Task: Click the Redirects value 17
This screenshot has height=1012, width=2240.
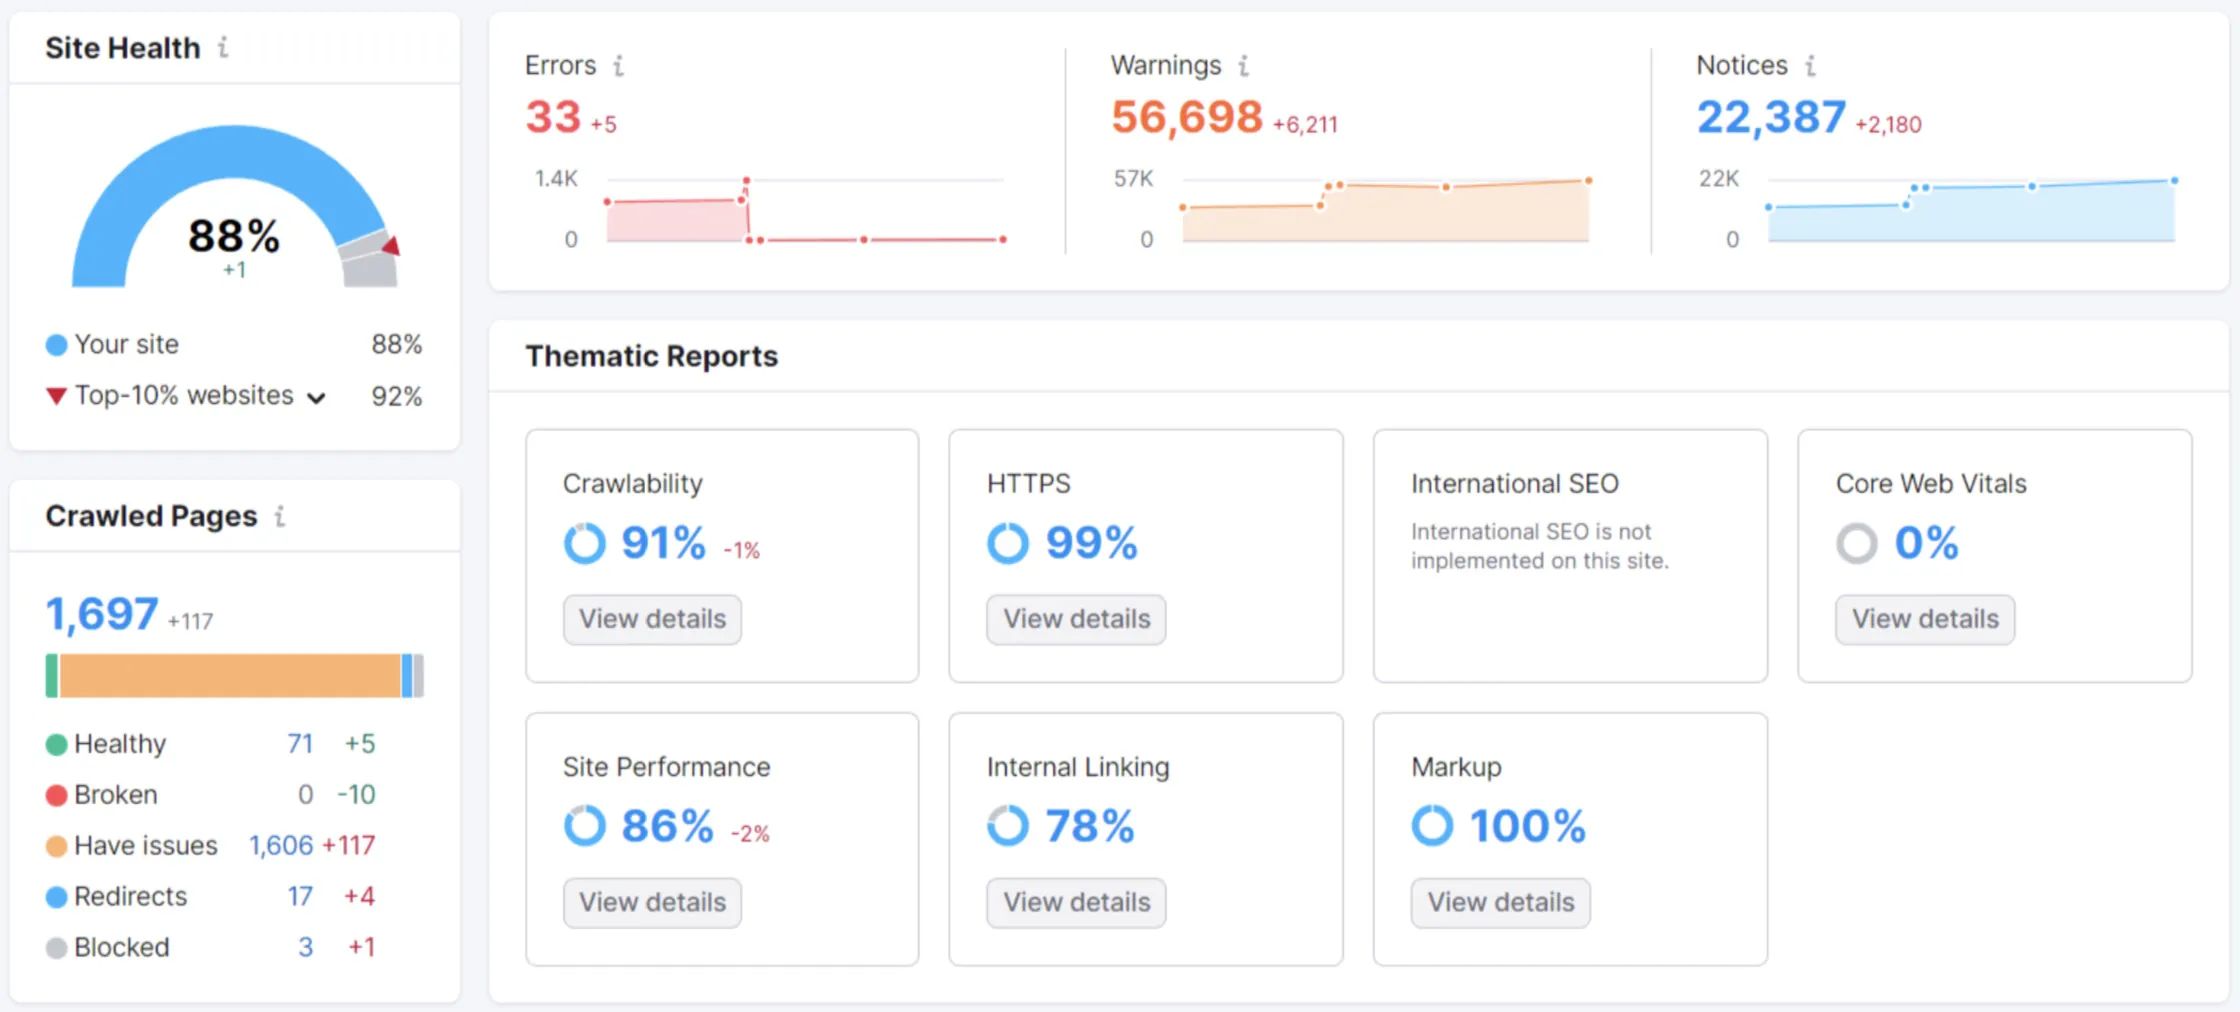Action: point(300,897)
